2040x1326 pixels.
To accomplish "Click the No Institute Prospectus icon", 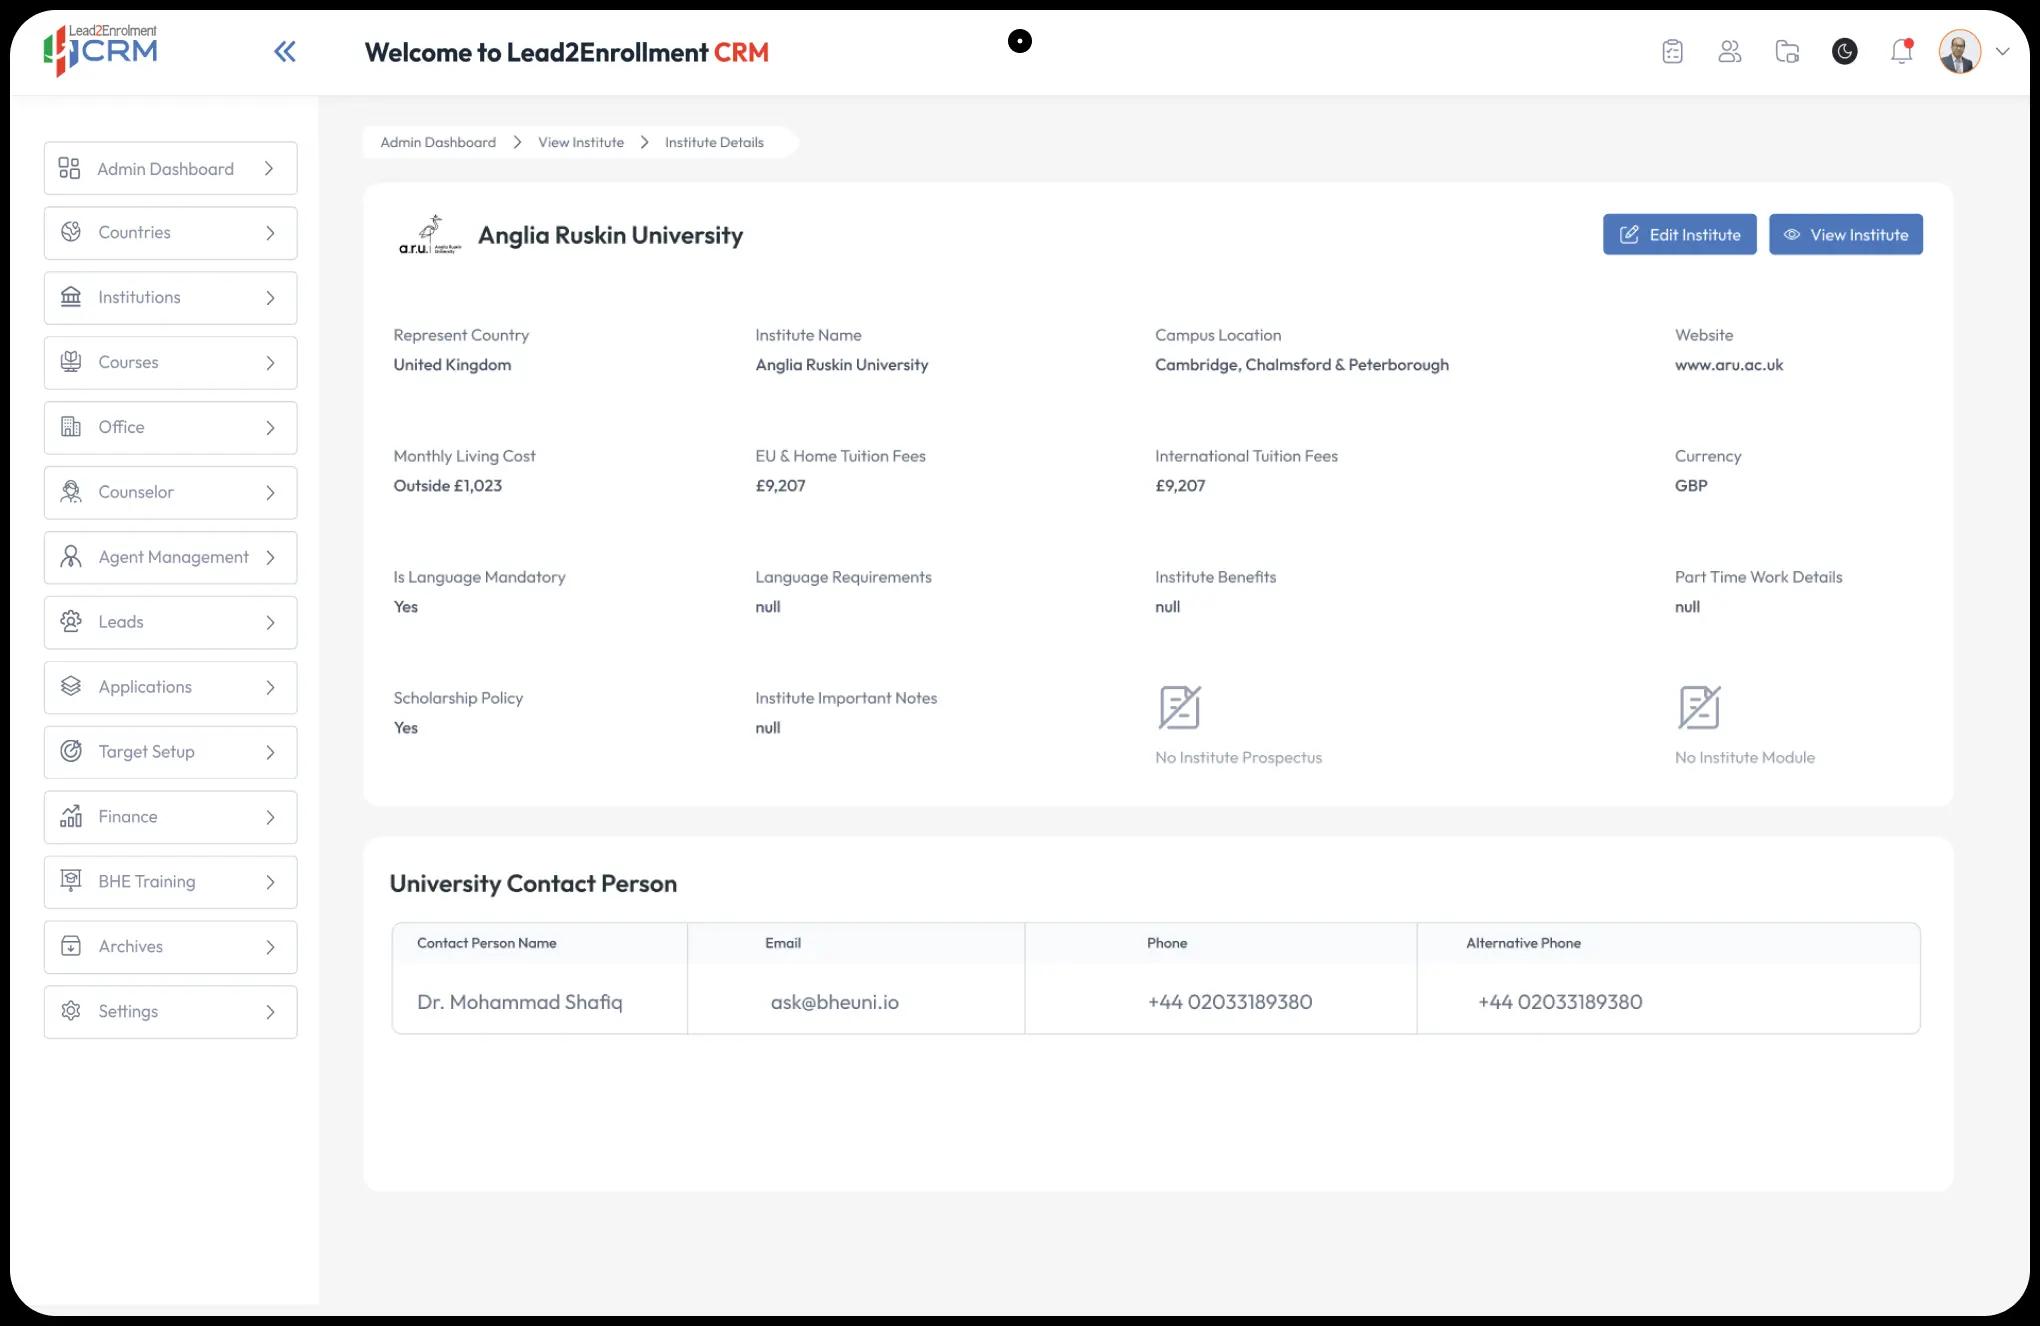I will [1179, 708].
